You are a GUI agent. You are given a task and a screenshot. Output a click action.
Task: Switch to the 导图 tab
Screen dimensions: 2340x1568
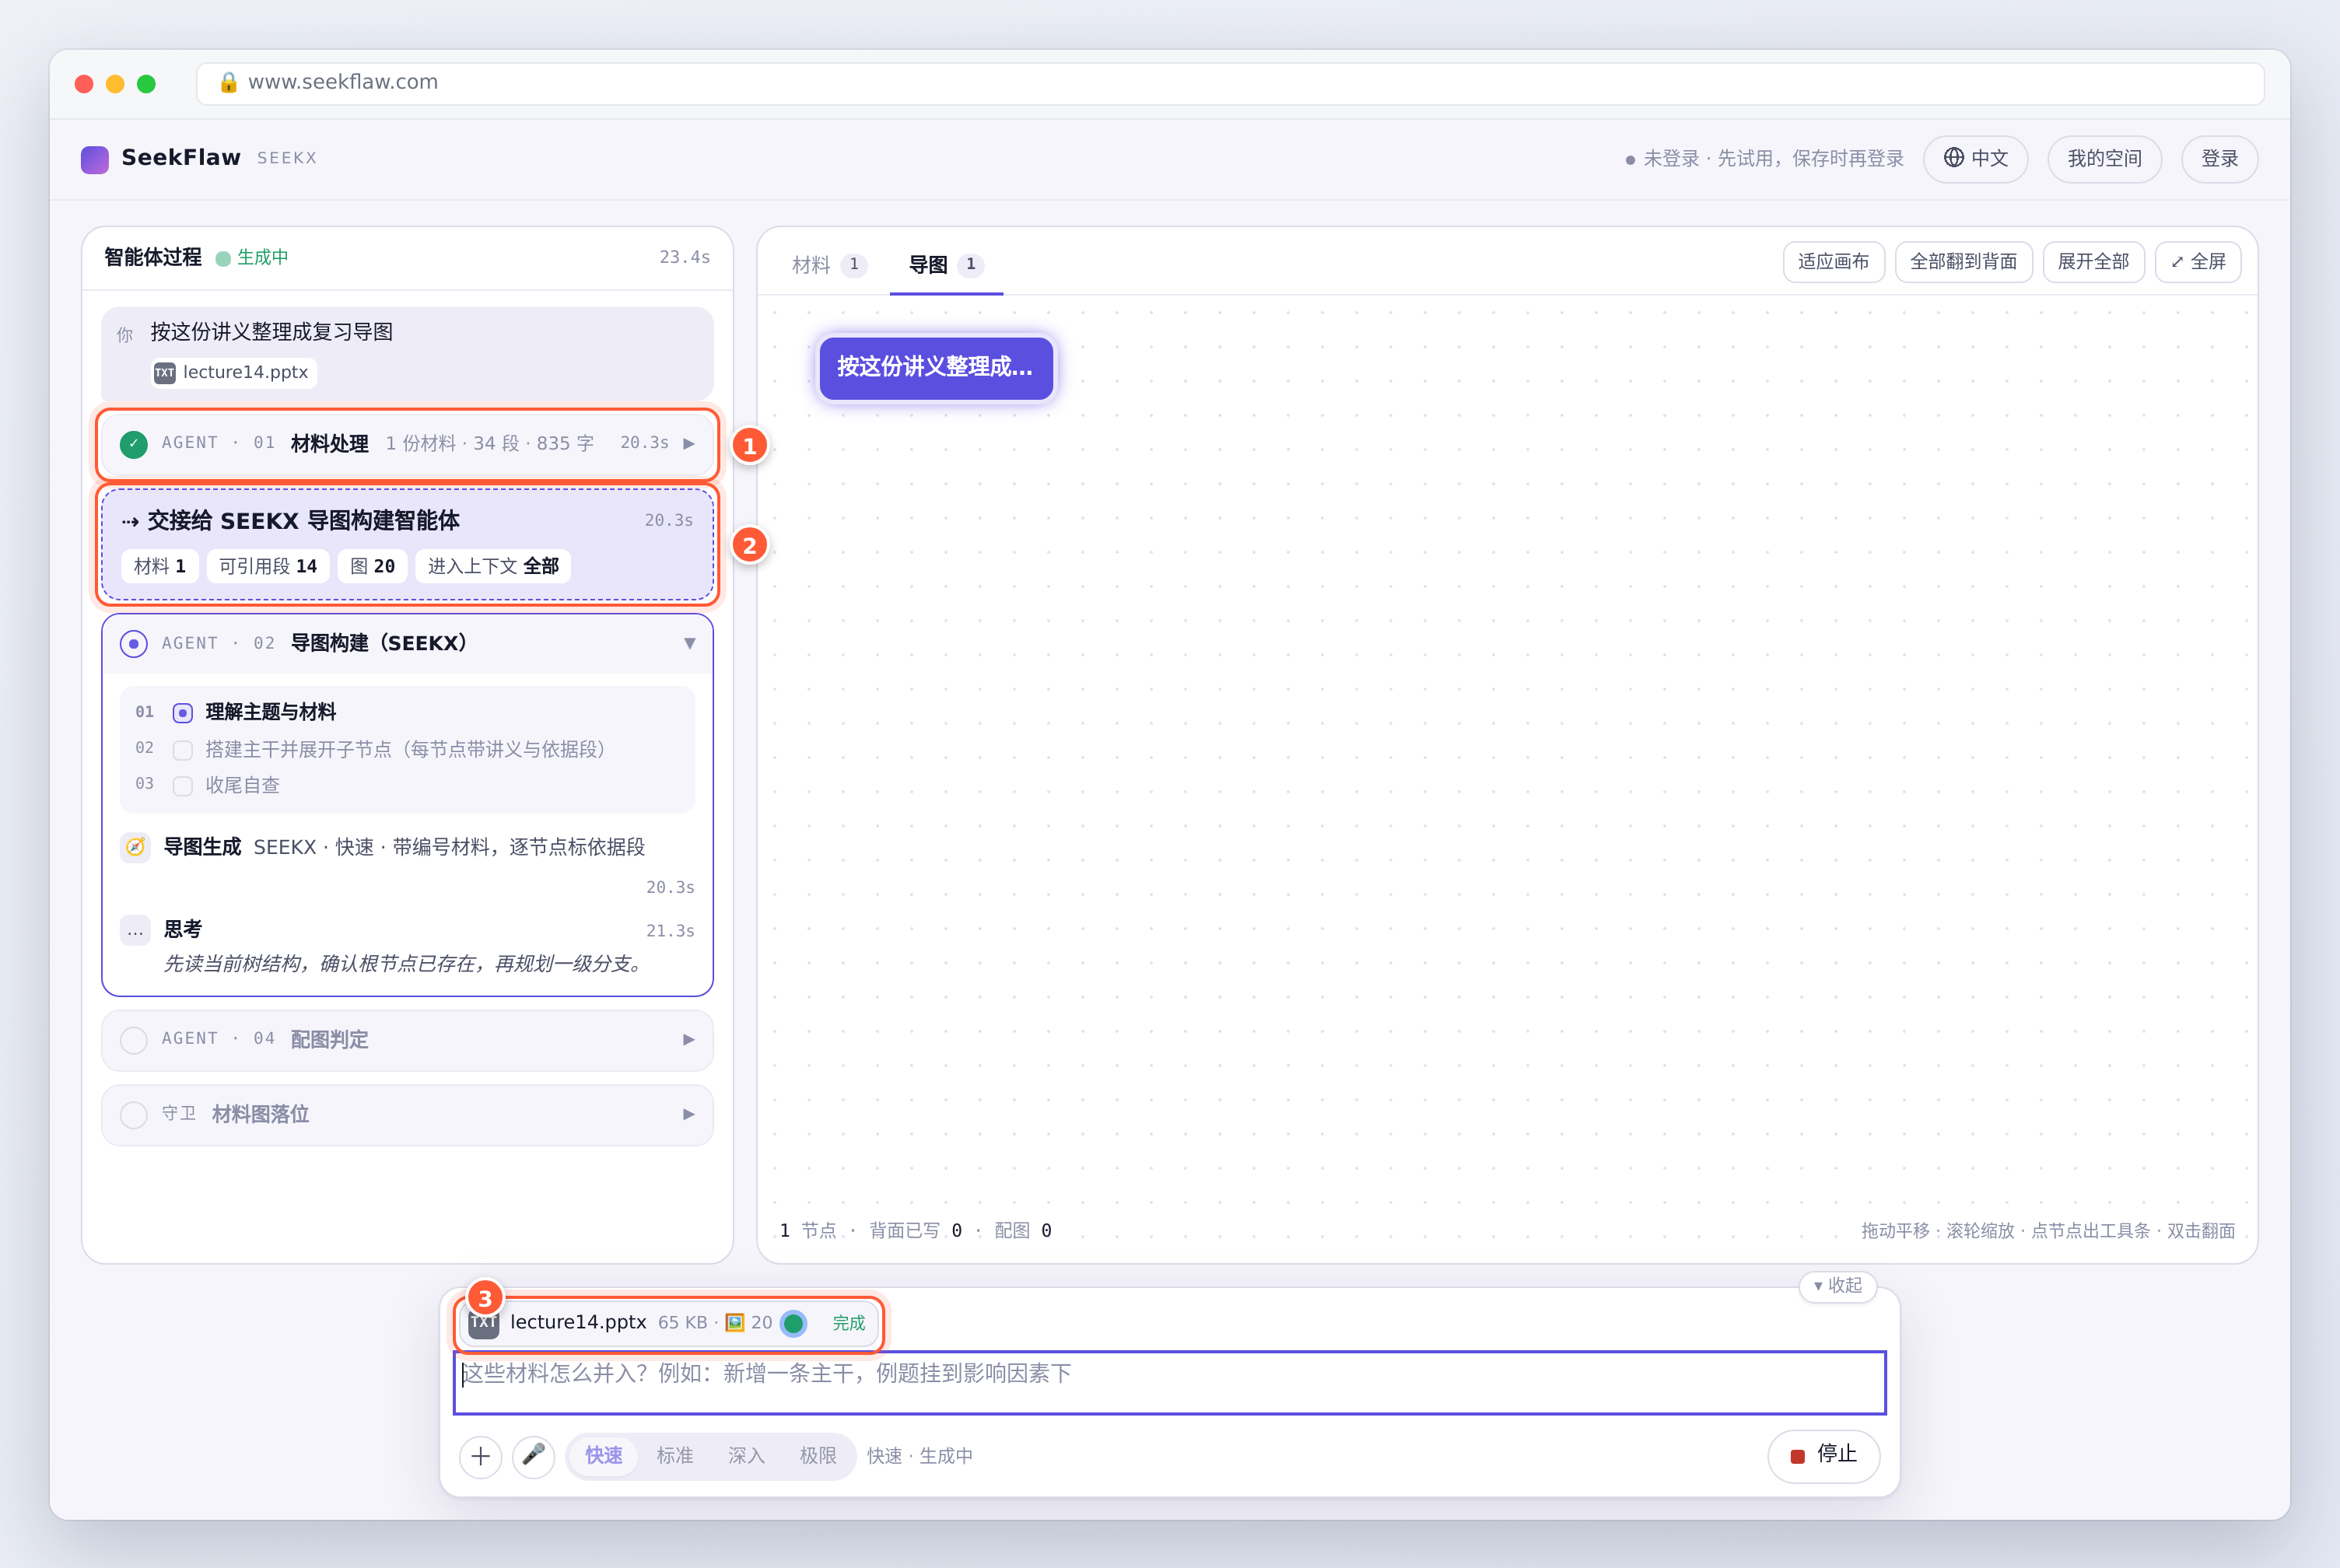pos(946,265)
